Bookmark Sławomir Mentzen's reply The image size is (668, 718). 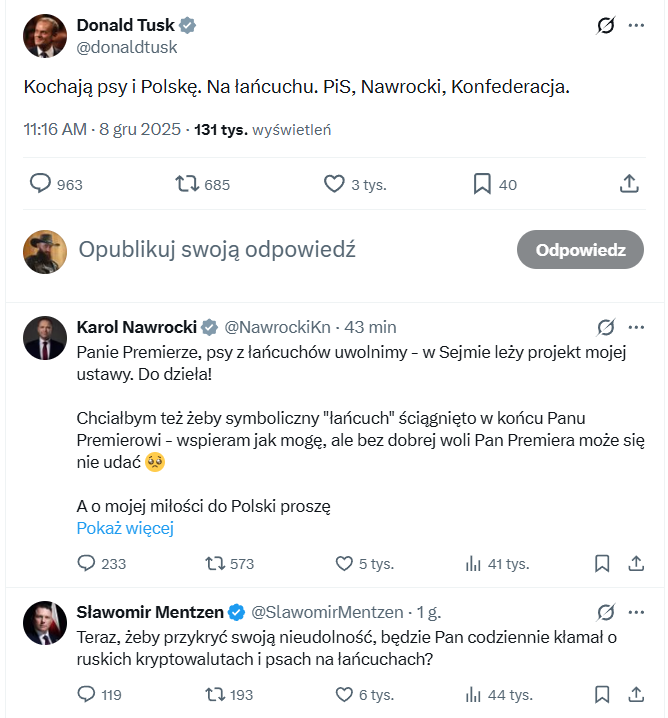[602, 694]
